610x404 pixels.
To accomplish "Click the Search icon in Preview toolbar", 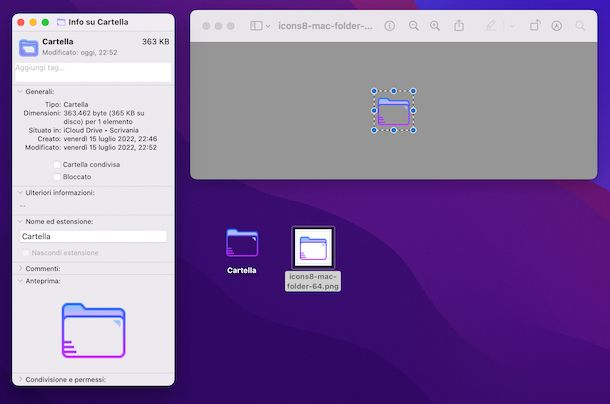I will pos(580,26).
